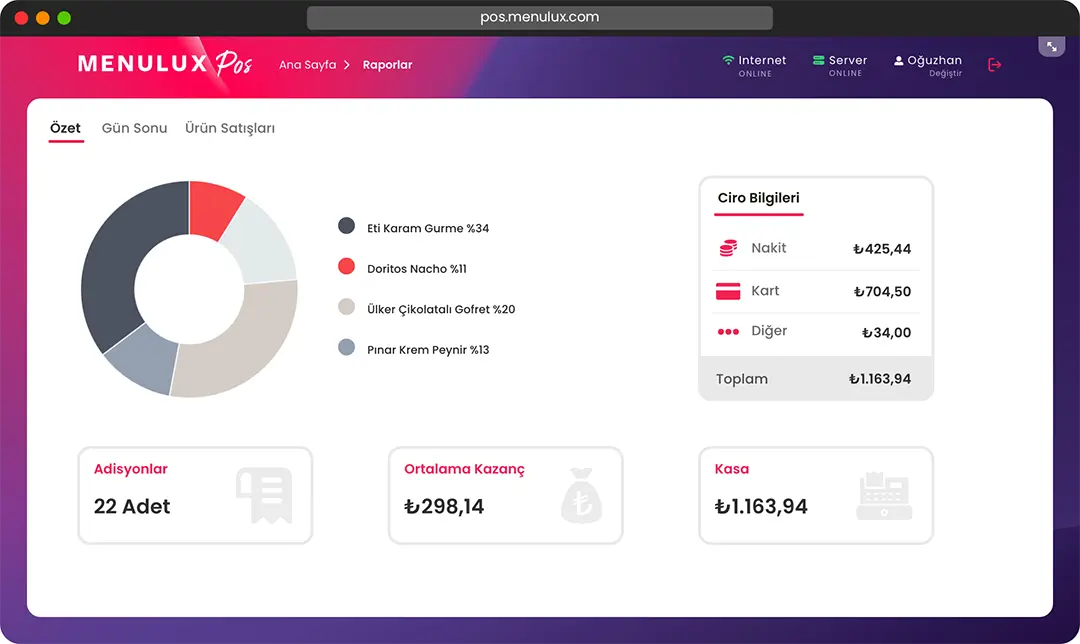The height and width of the screenshot is (644, 1080).
Task: Click the Raporlar breadcrumb
Action: point(387,65)
